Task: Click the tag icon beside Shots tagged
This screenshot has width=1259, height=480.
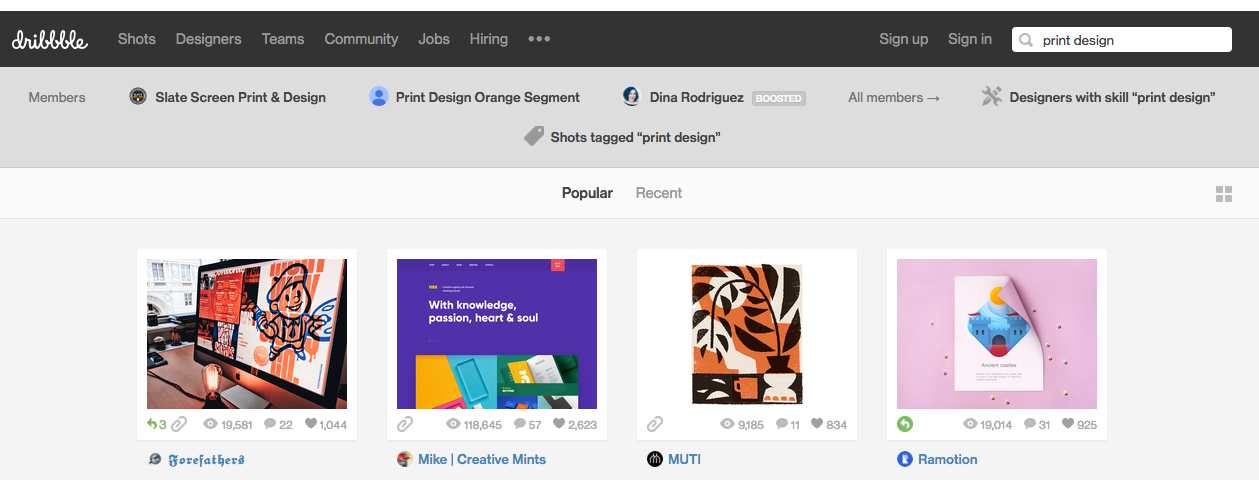Action: pos(534,136)
